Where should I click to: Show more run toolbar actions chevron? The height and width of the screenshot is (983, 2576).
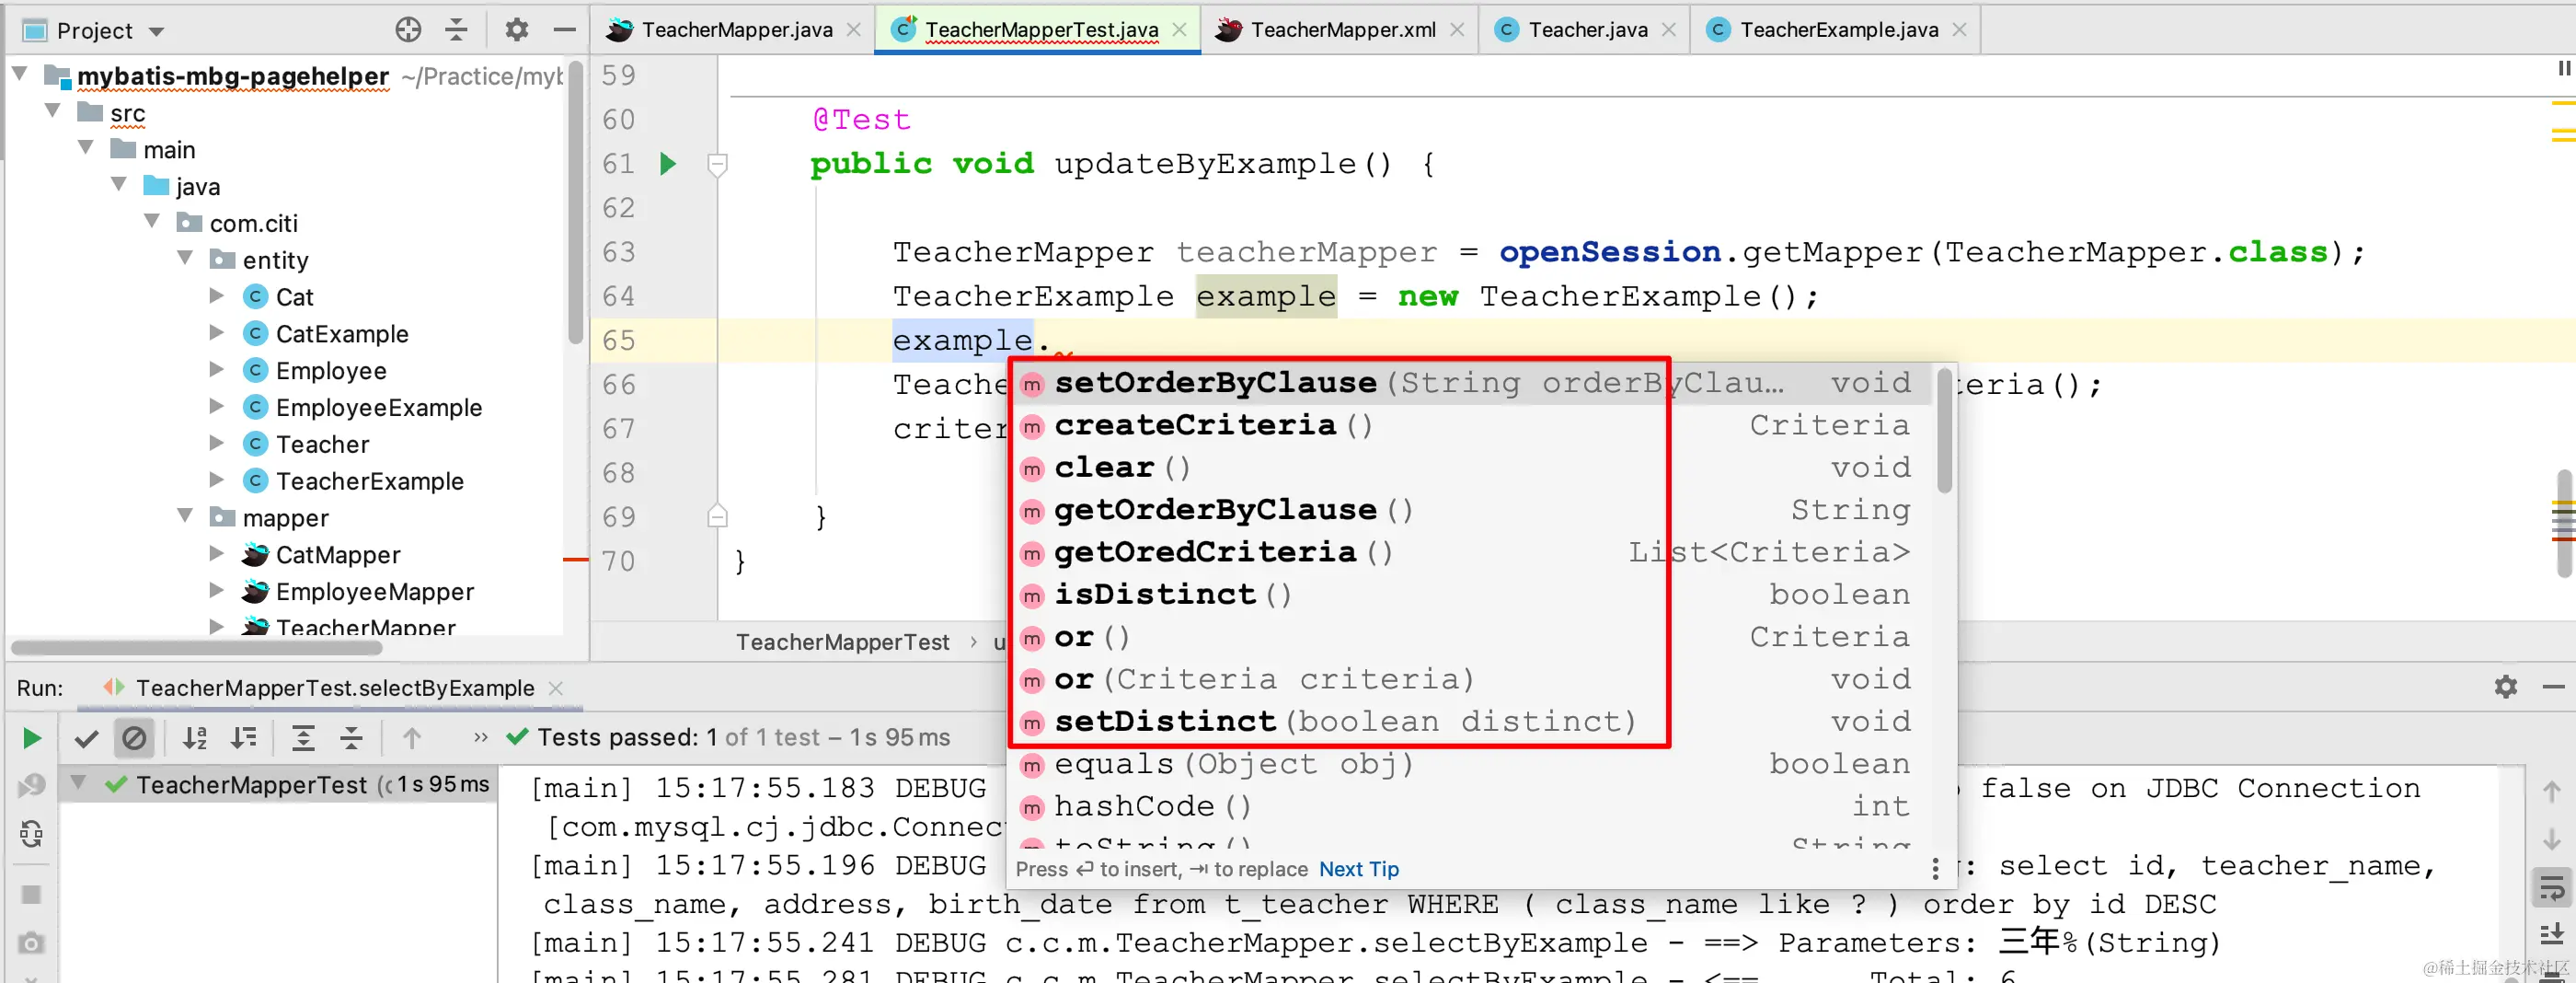click(481, 737)
